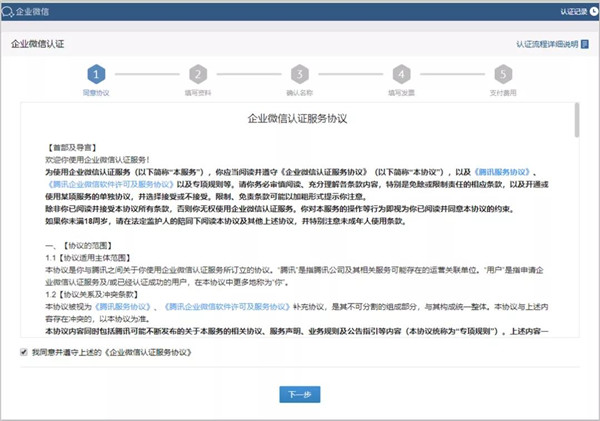
Task: Select step 3 hexagon 确认名称
Action: pos(300,74)
